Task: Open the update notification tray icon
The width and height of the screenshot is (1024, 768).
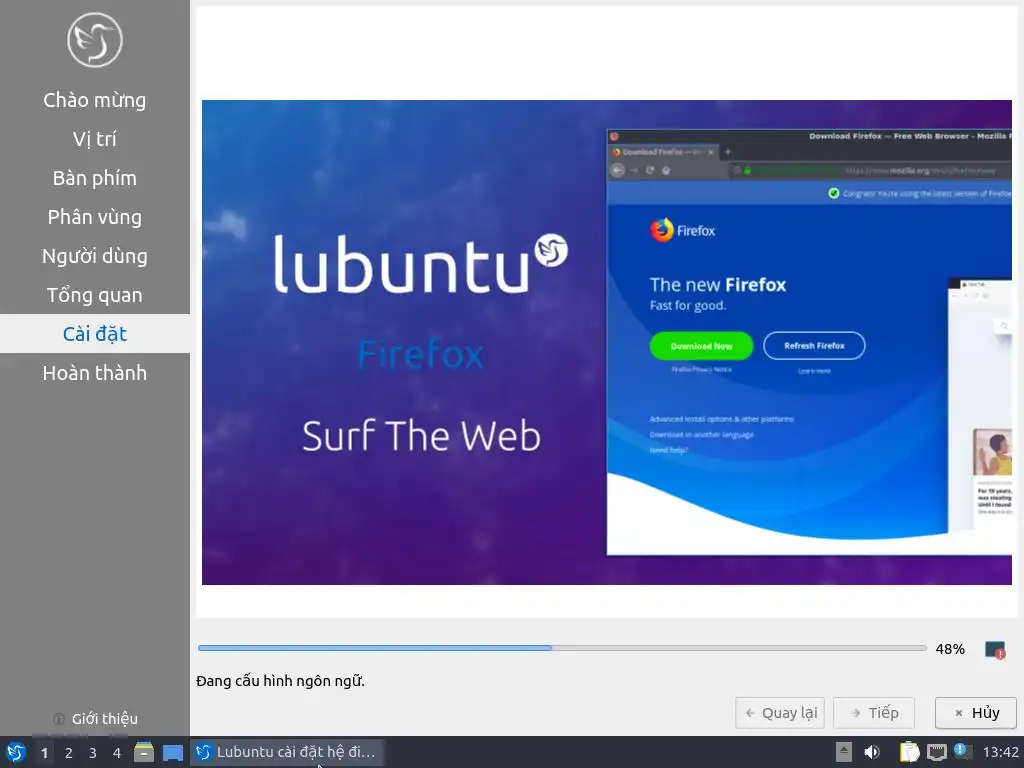Action: pos(963,751)
